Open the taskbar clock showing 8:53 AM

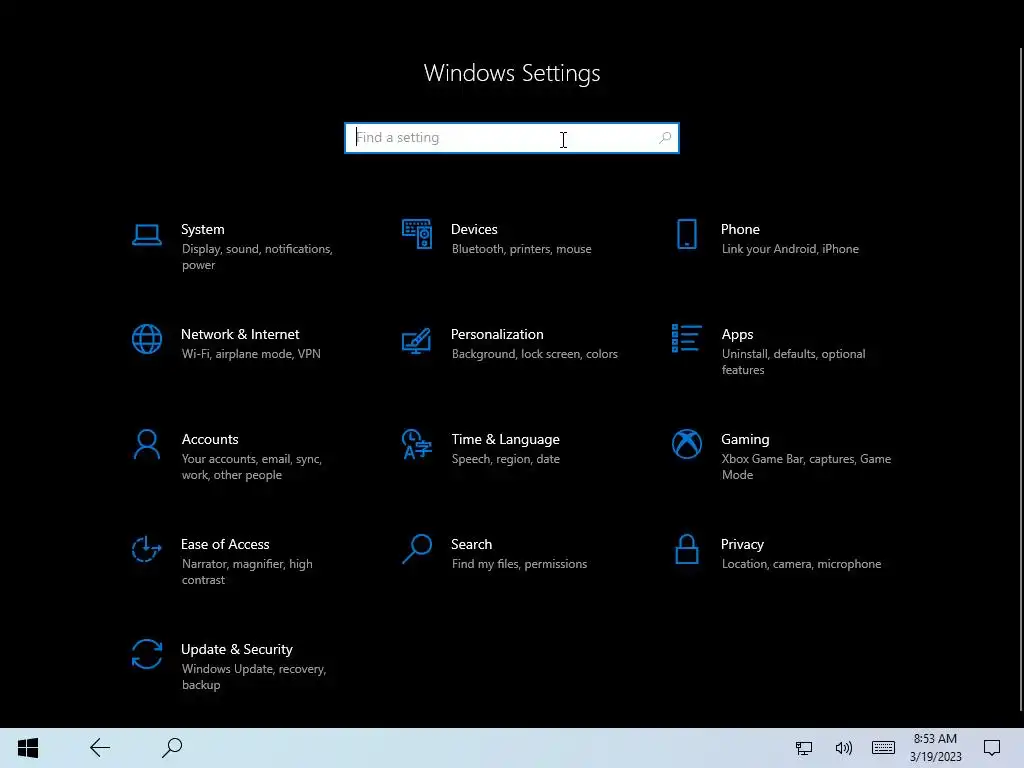pos(935,748)
